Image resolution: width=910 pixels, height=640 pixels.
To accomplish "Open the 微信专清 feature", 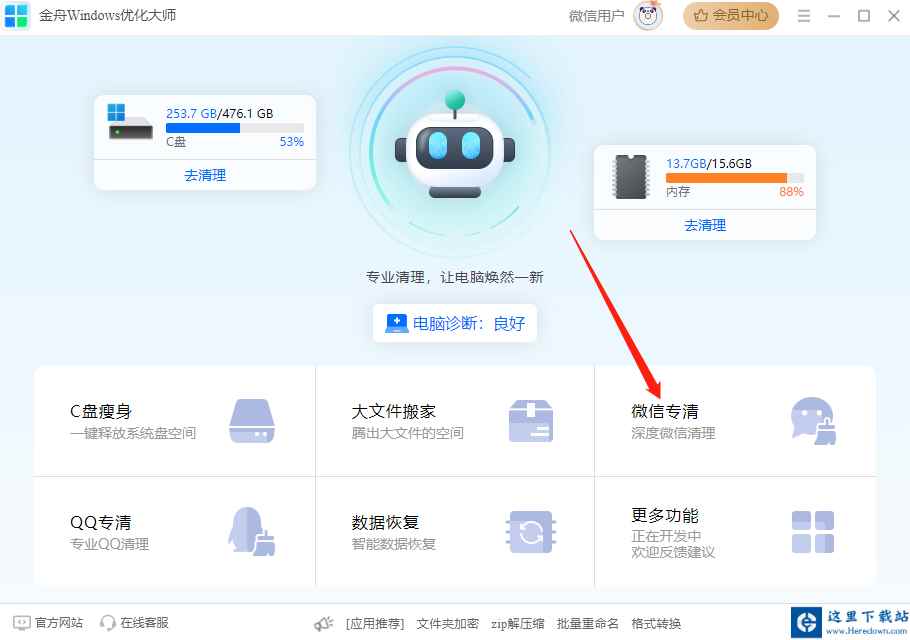I will pyautogui.click(x=735, y=421).
